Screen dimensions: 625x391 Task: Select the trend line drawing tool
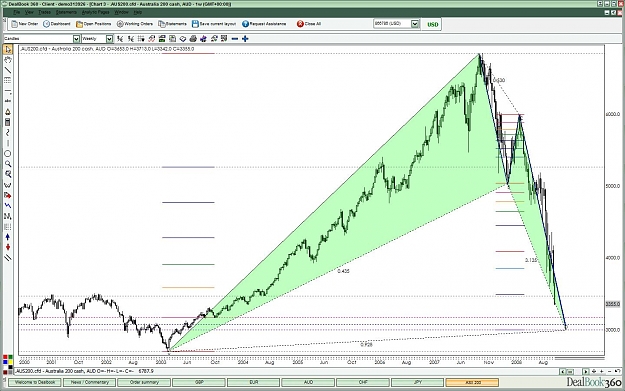coord(8,70)
